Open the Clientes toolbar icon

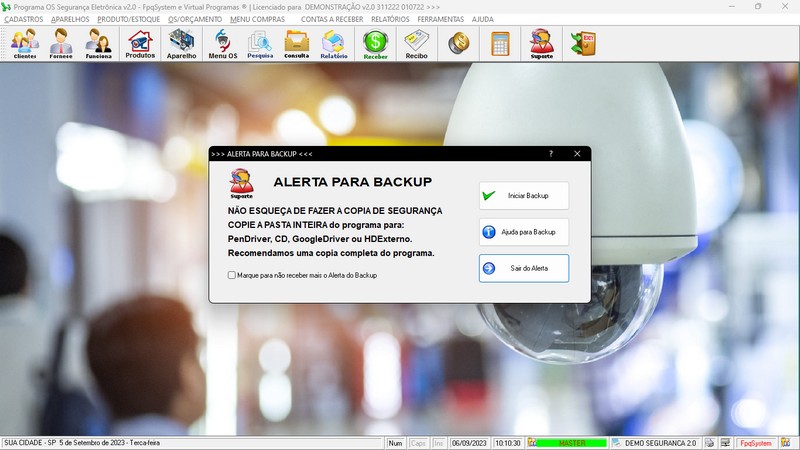25,44
